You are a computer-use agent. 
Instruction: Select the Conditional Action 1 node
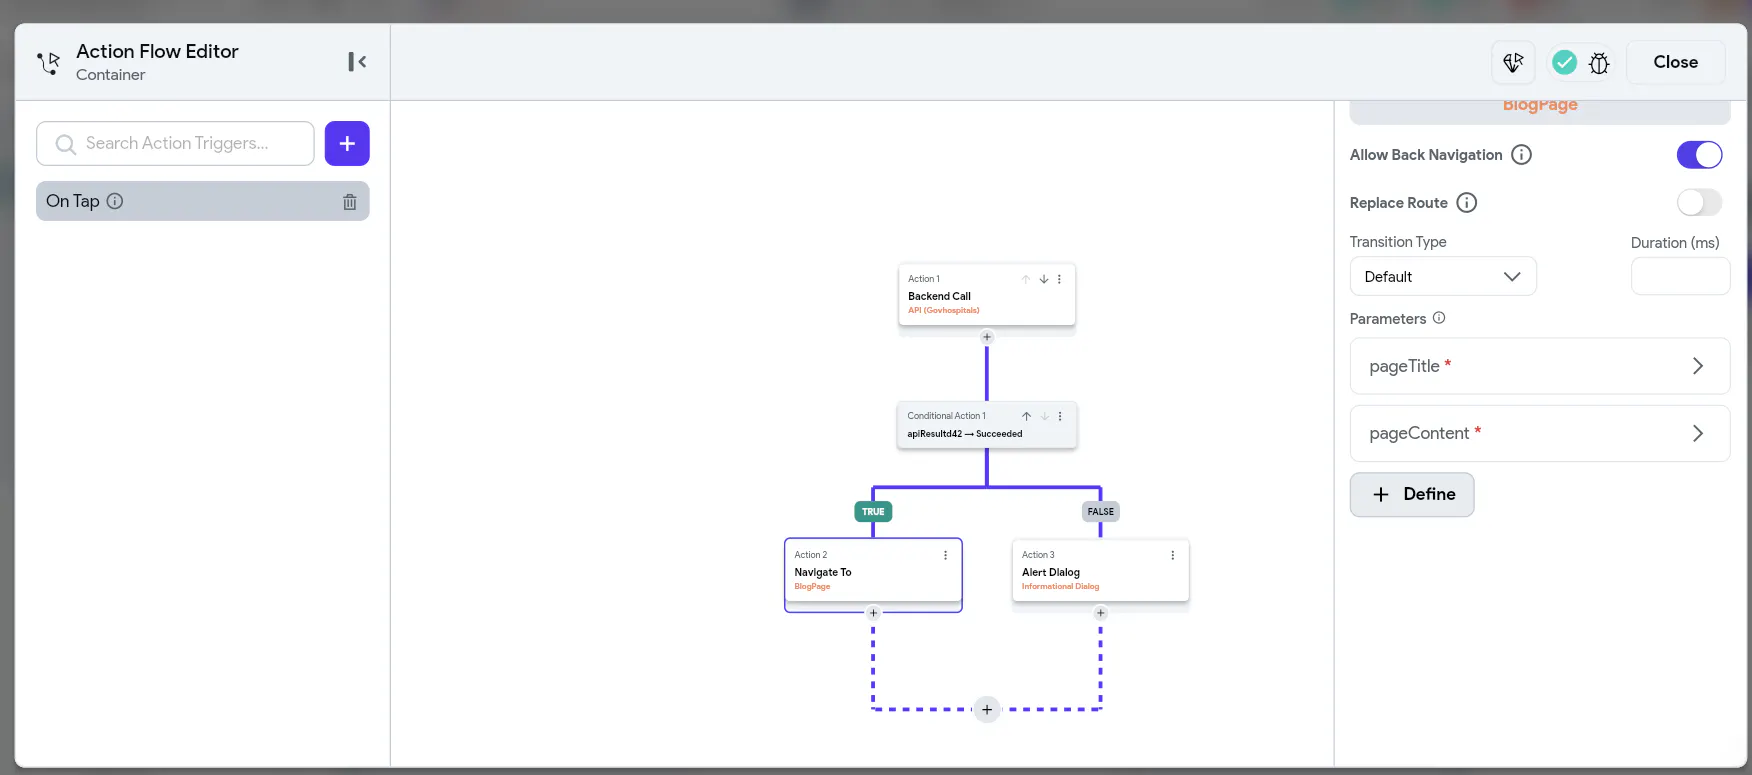click(x=987, y=425)
